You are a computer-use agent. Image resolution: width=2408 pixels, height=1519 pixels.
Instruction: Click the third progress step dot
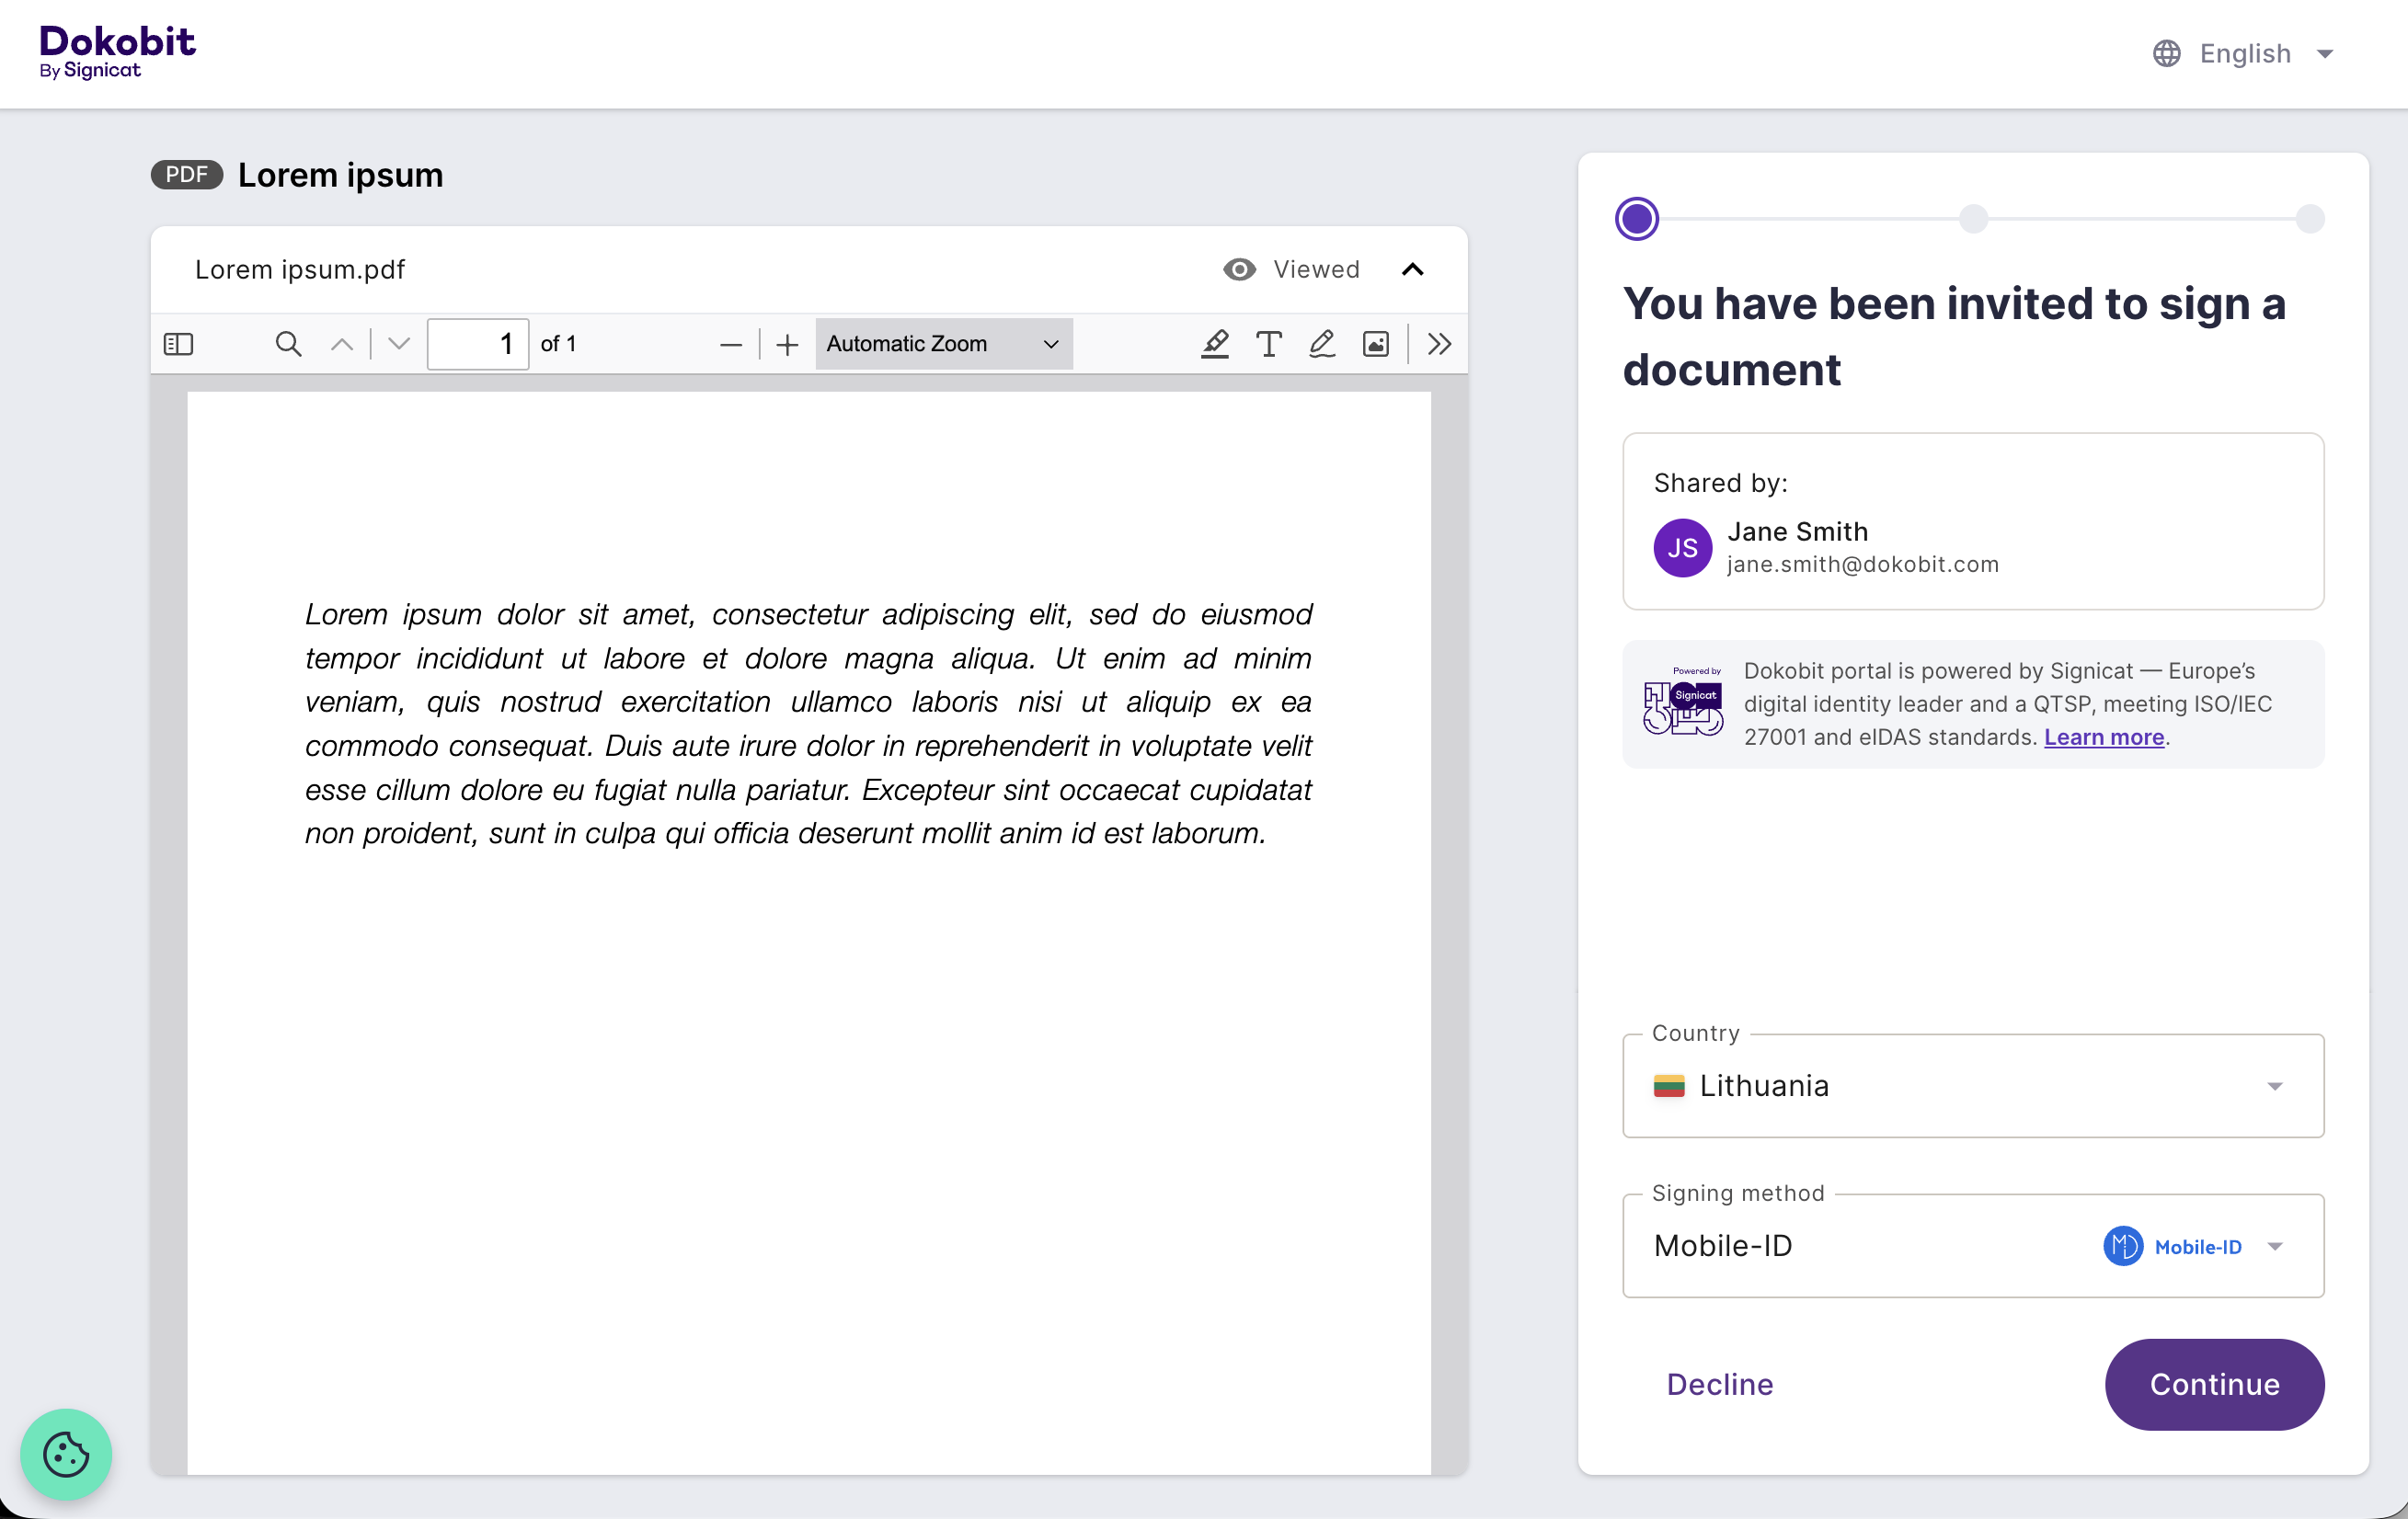pyautogui.click(x=2309, y=219)
